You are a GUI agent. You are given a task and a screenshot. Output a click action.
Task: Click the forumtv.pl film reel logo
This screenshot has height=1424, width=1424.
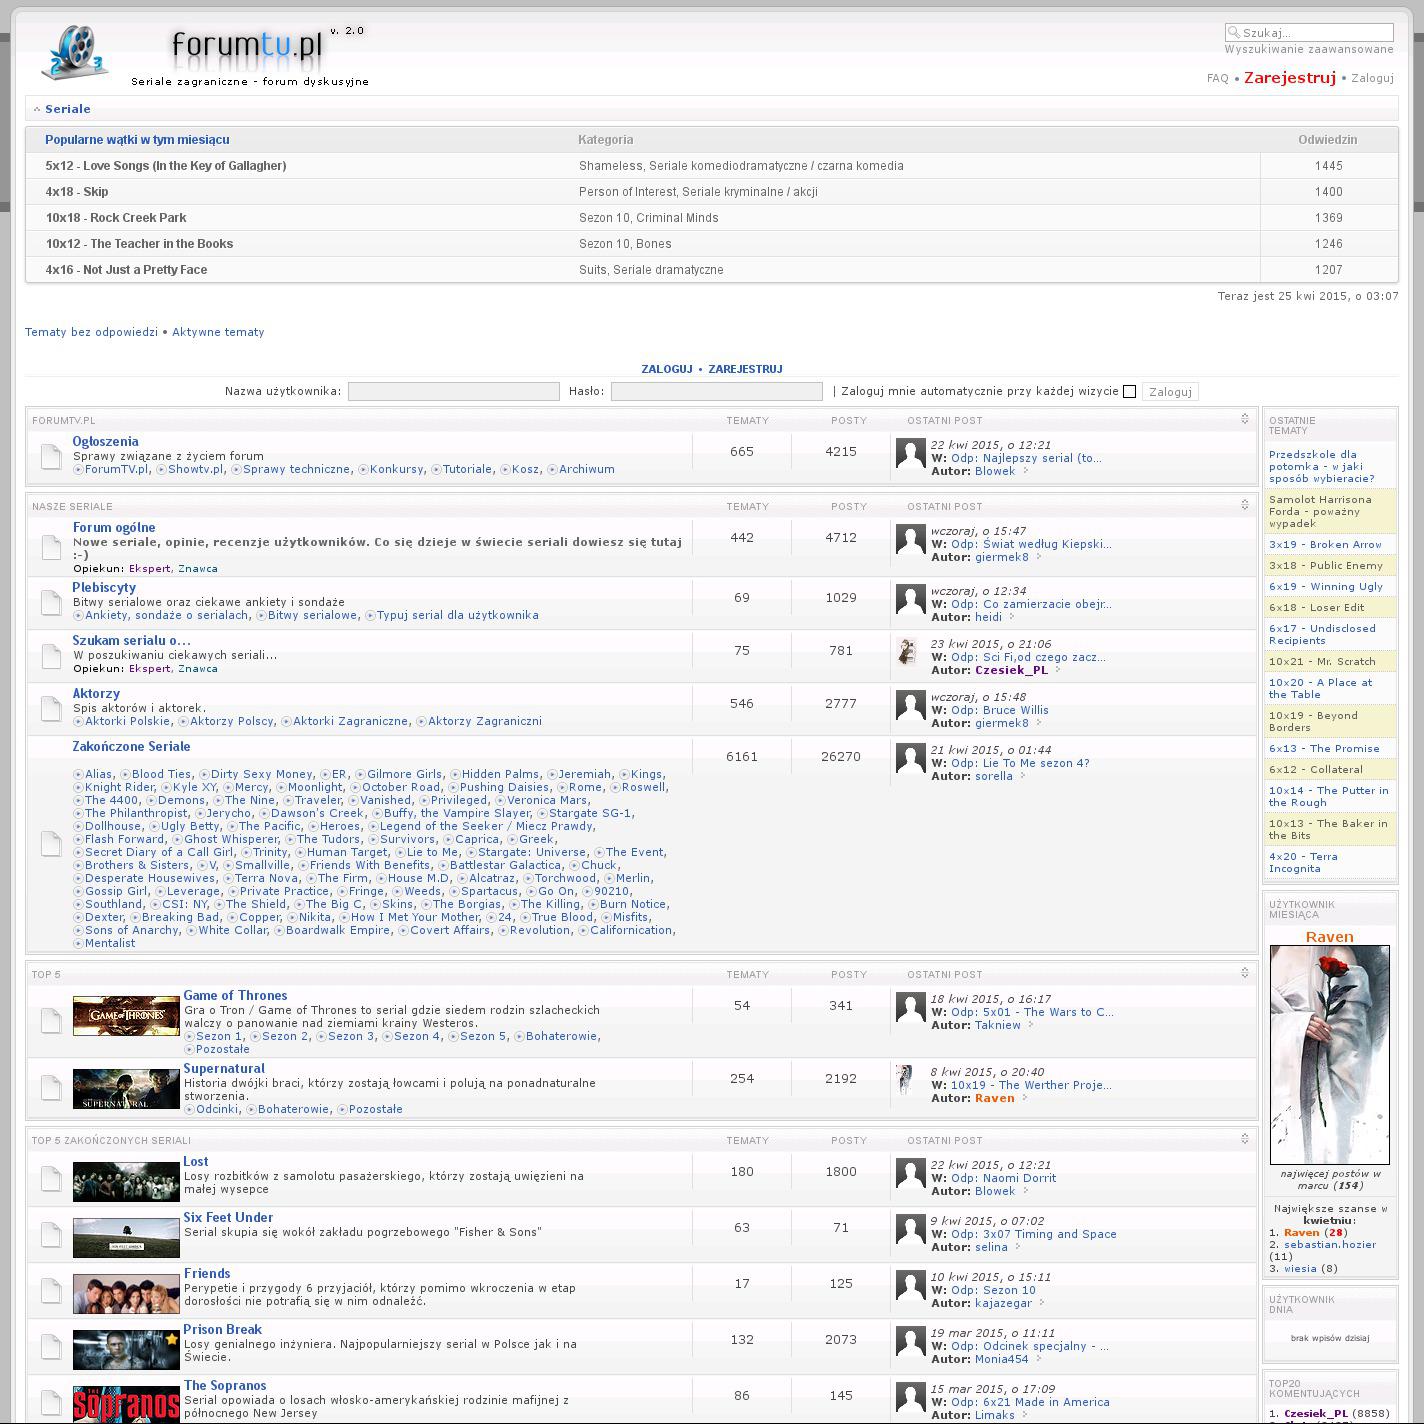click(x=73, y=53)
